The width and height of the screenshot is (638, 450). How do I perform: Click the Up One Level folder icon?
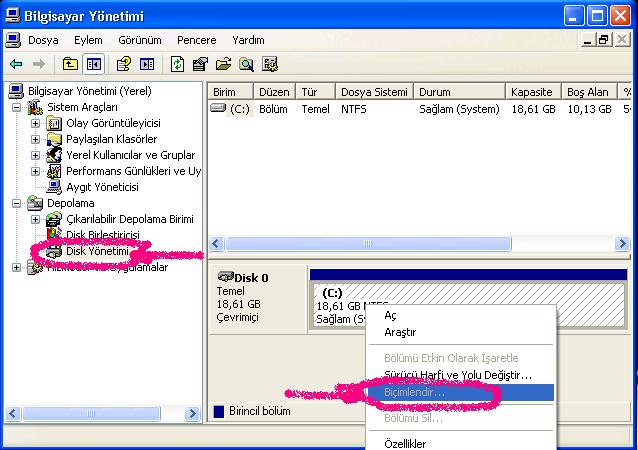70,64
